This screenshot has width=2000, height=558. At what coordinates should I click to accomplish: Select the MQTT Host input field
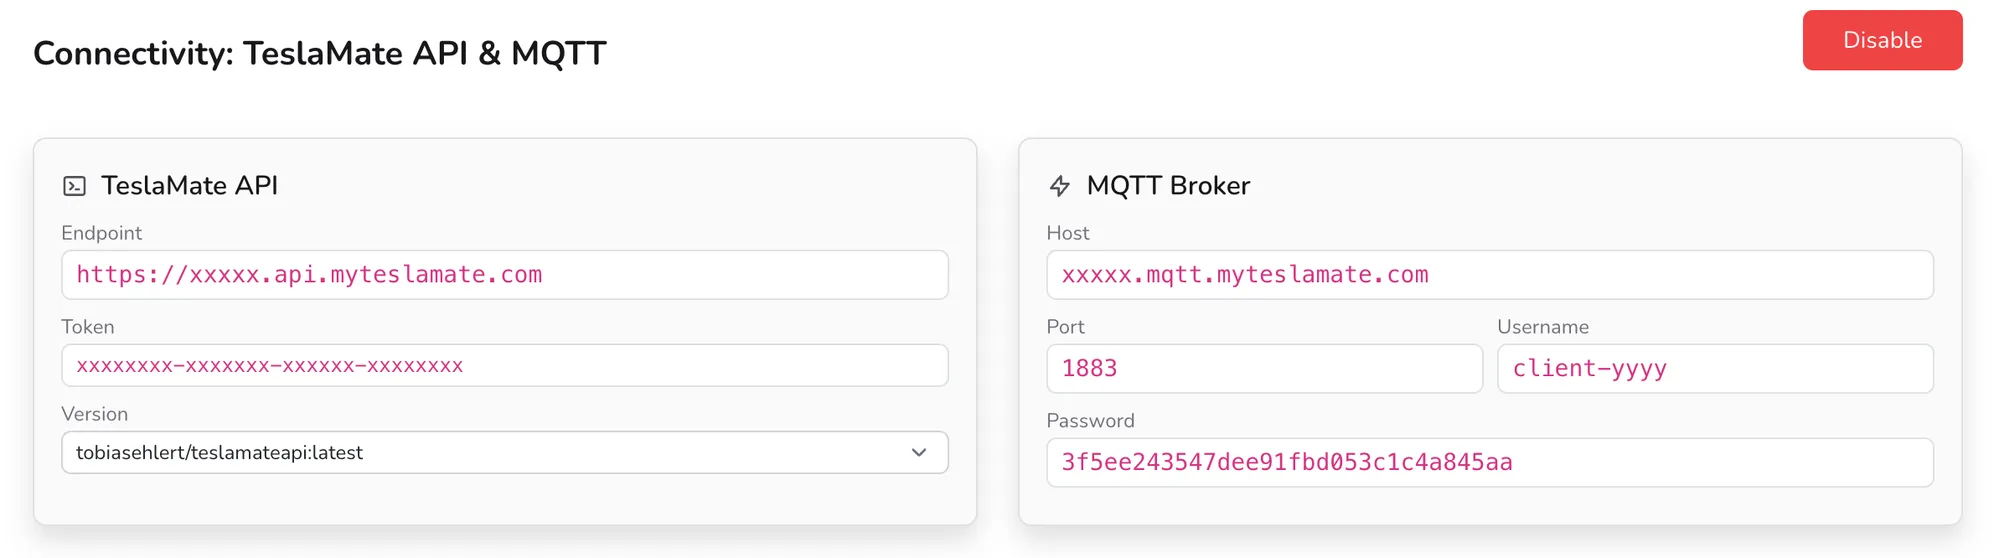pos(1490,275)
